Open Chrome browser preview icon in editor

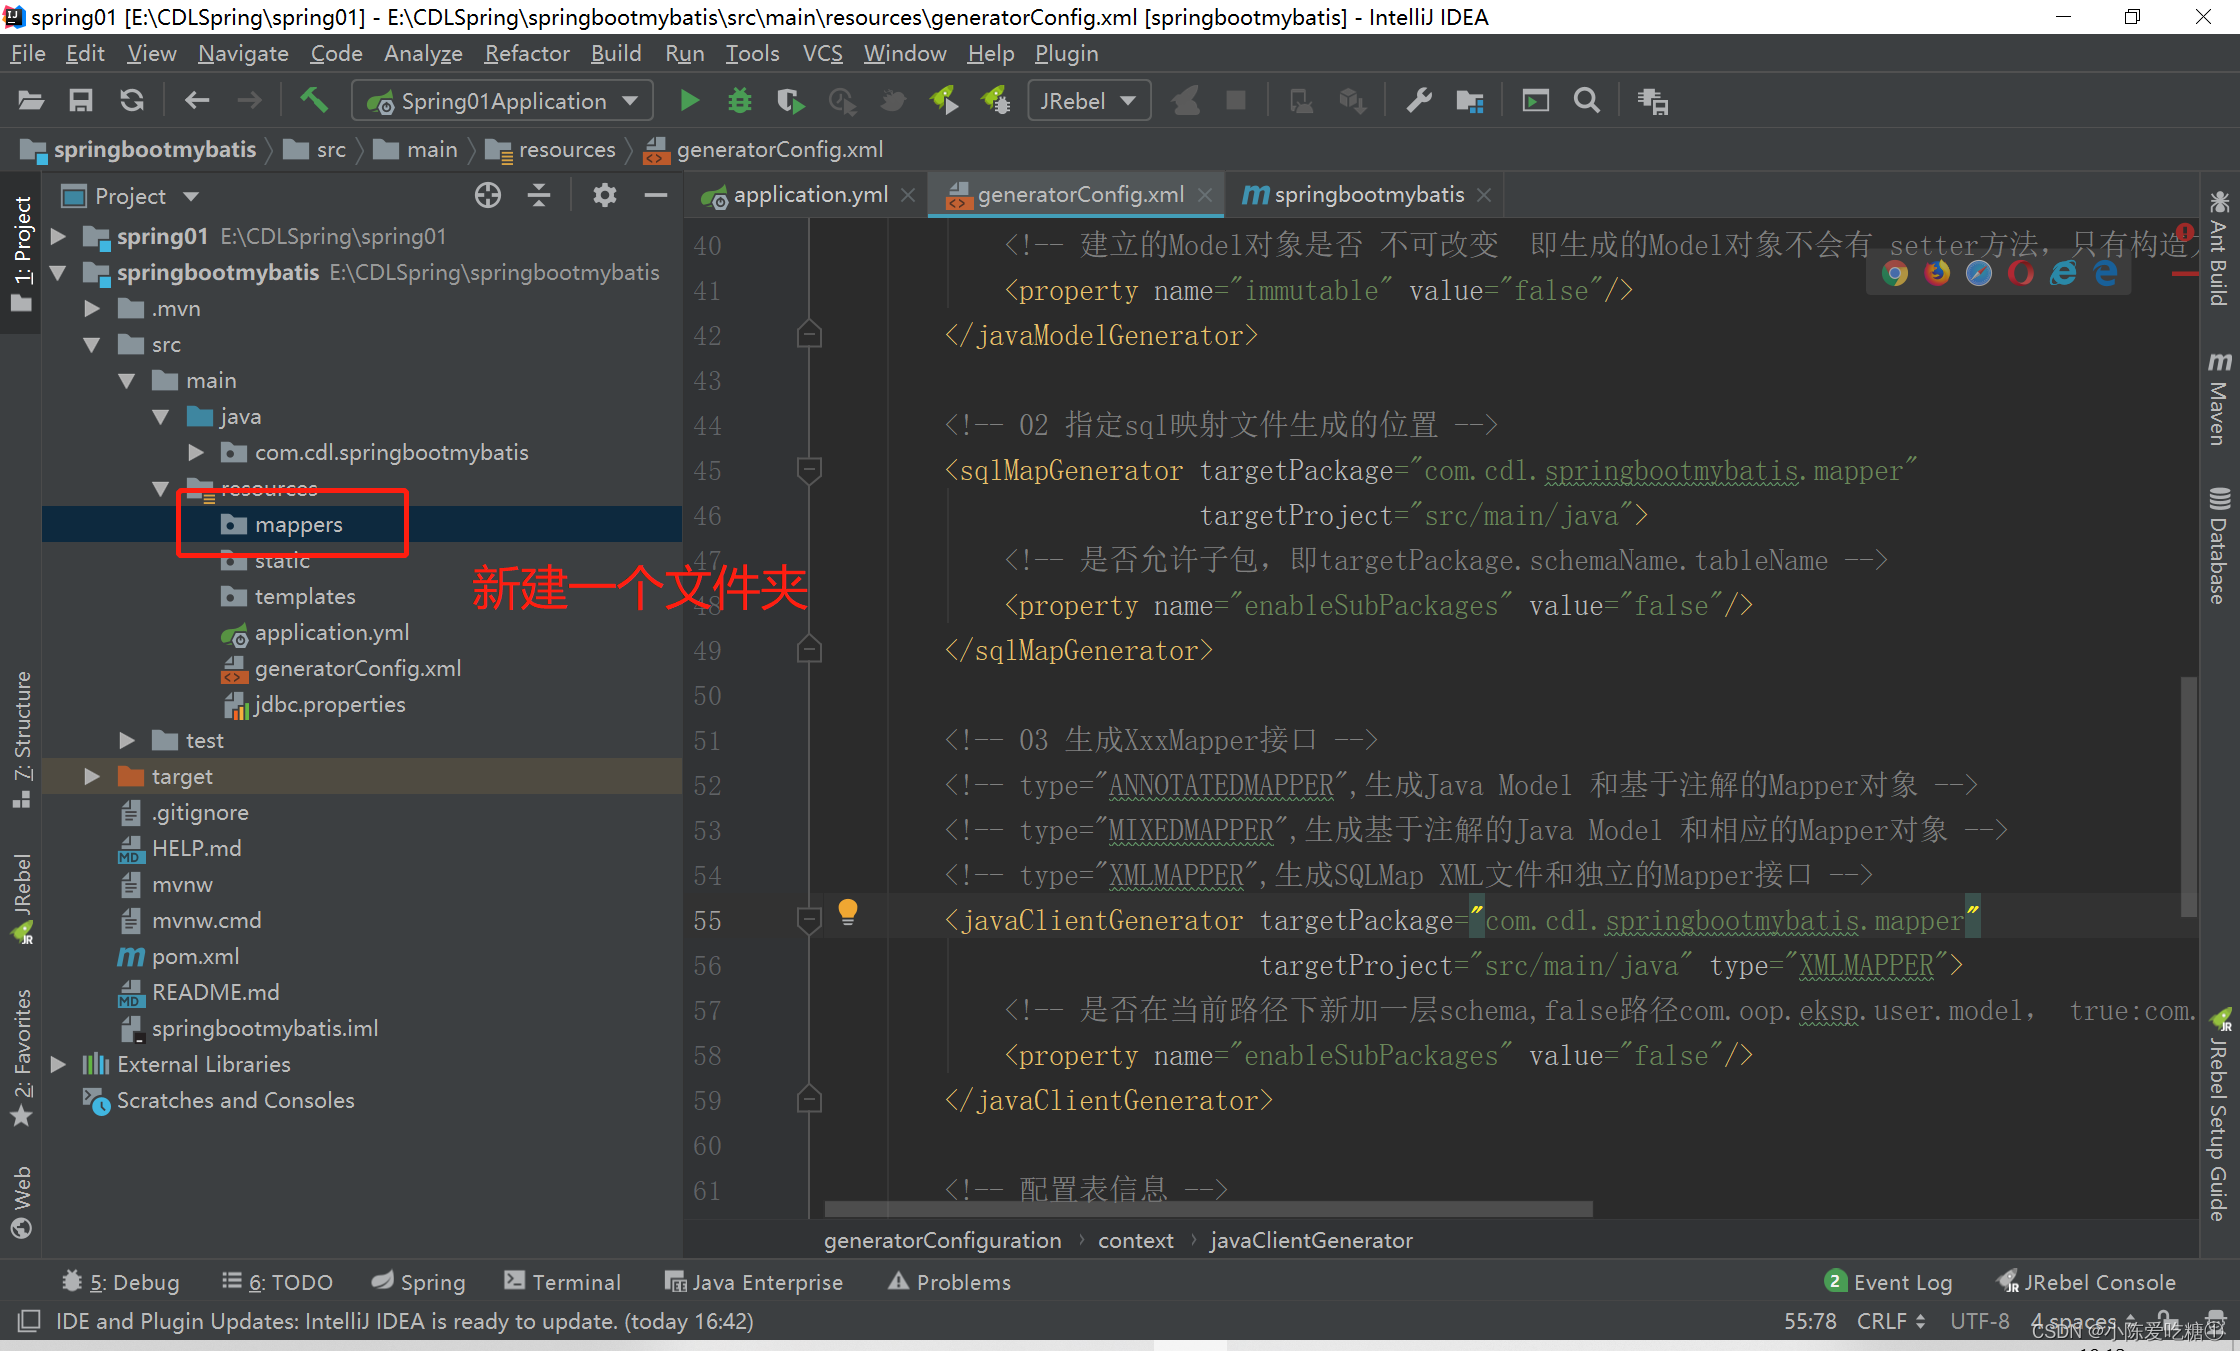point(1894,274)
